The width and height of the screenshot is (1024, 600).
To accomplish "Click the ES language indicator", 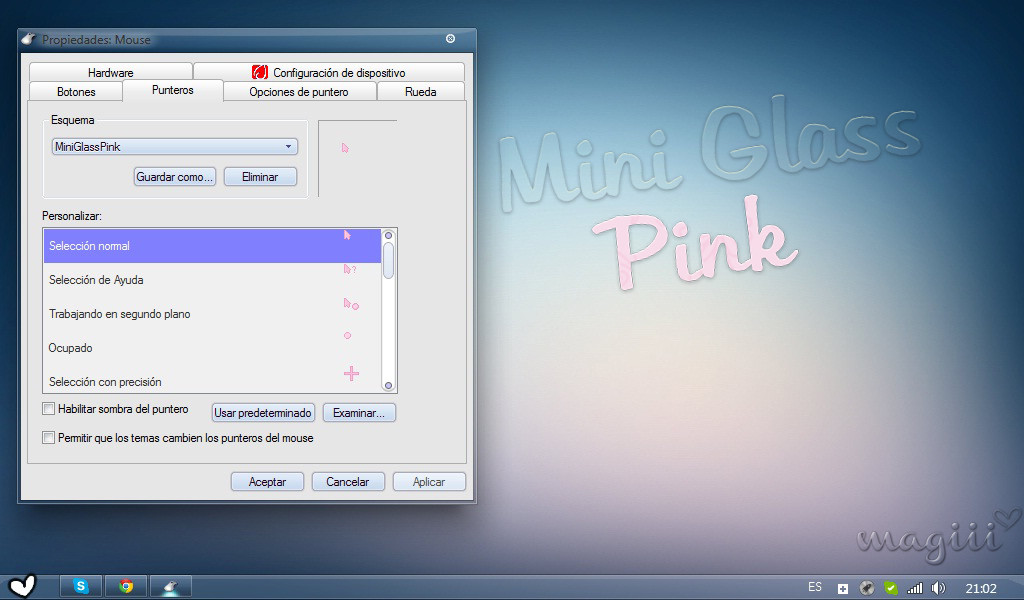I will pos(815,587).
